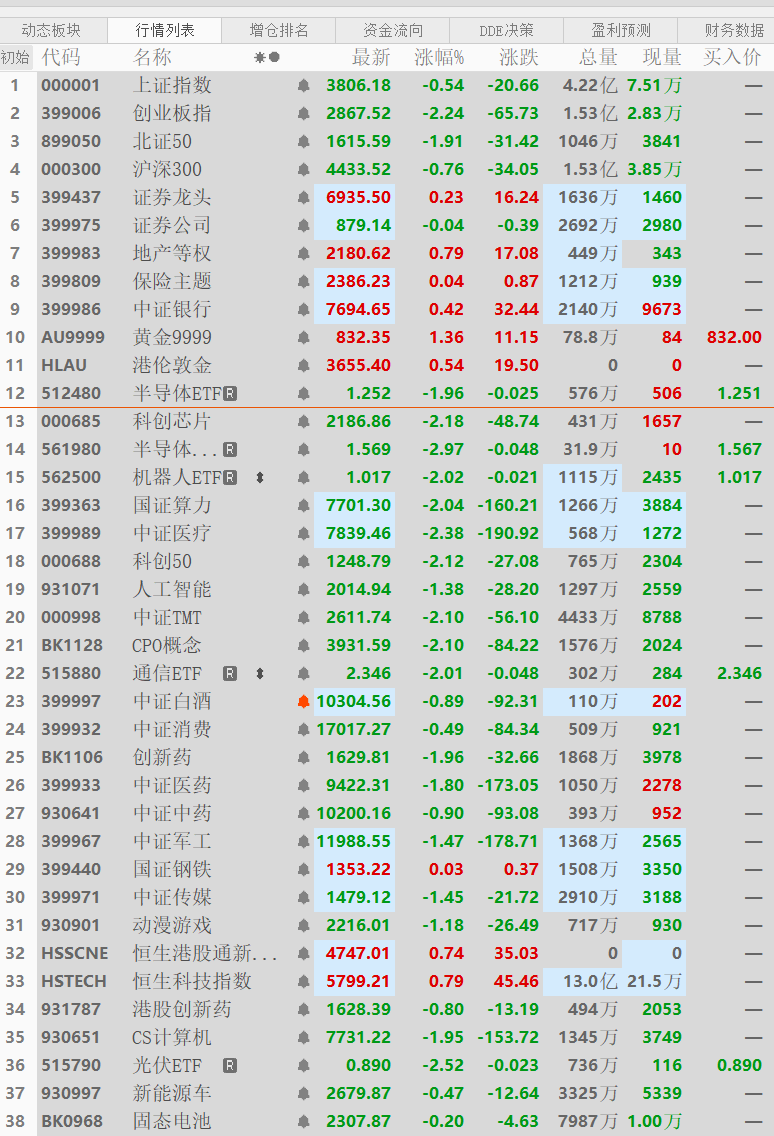Image resolution: width=774 pixels, height=1136 pixels.
Task: Select the 动漫游戏 name cell
Action: click(172, 925)
